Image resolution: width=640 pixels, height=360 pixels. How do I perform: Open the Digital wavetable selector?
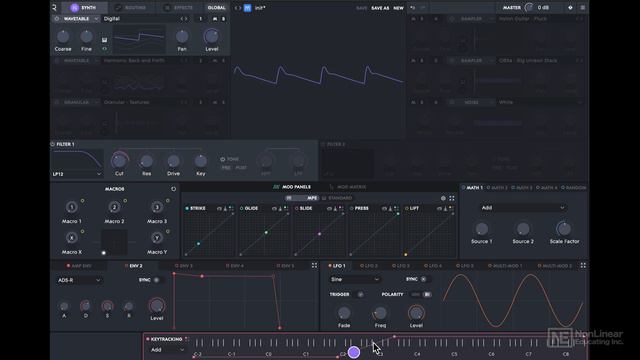(x=141, y=19)
